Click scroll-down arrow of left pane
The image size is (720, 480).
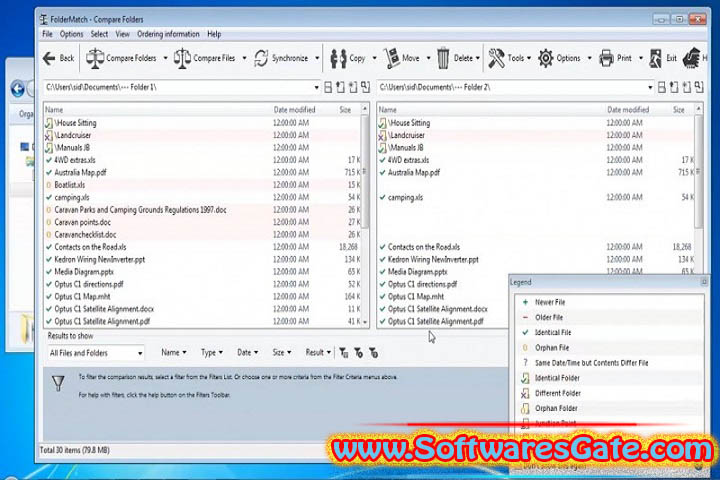click(x=365, y=322)
